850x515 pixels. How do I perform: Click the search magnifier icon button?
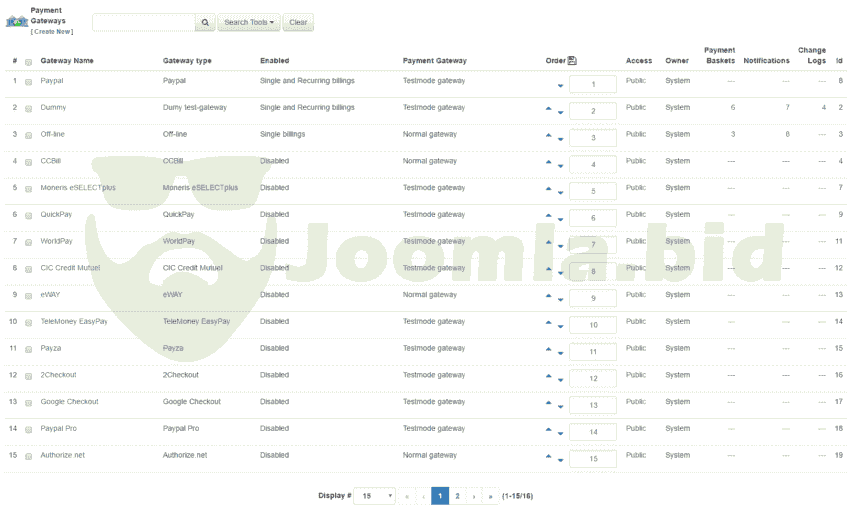pyautogui.click(x=204, y=22)
